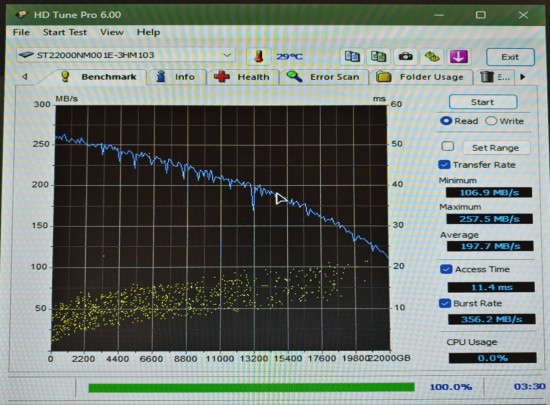This screenshot has width=550, height=405.
Task: Maximize the HD Tune Pro window
Action: click(x=481, y=15)
